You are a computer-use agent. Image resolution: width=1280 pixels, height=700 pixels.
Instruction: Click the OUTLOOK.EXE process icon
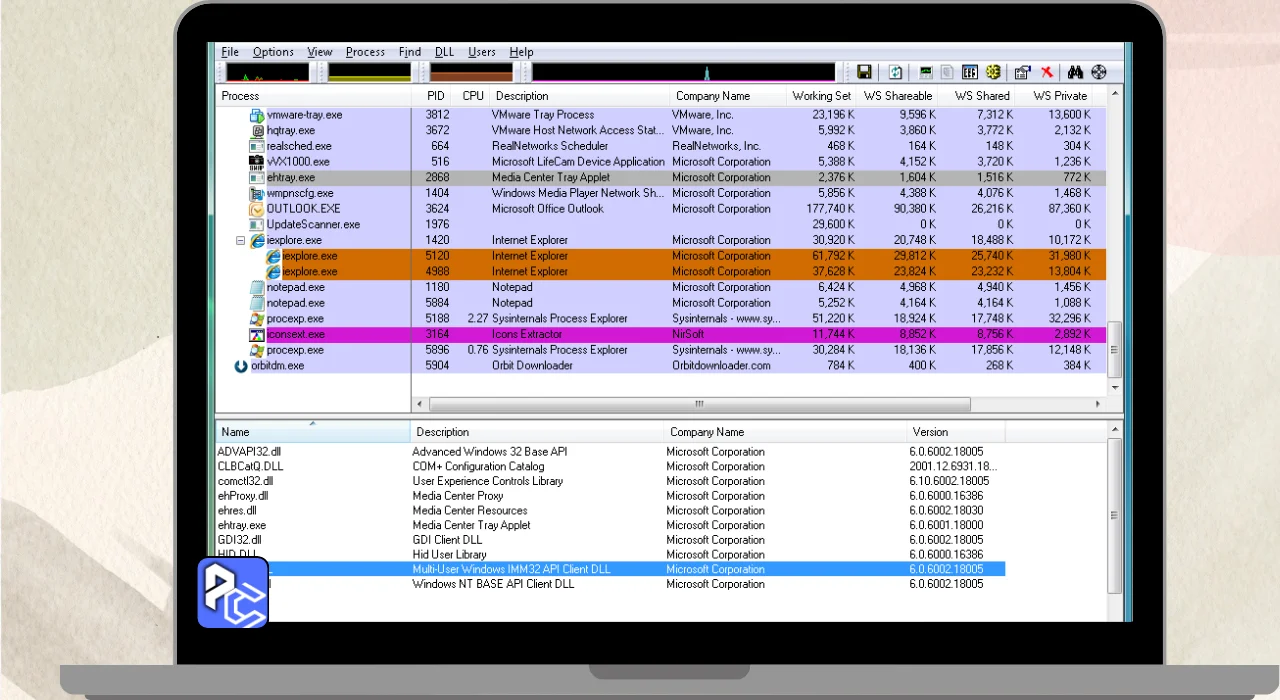click(x=257, y=209)
